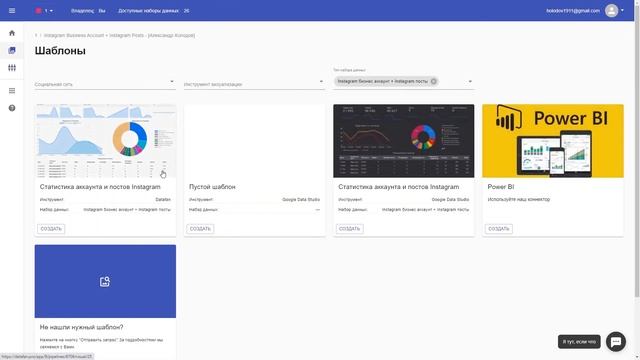Open the light Instagram dashboard thumbnail
The image size is (640, 360).
(105, 141)
